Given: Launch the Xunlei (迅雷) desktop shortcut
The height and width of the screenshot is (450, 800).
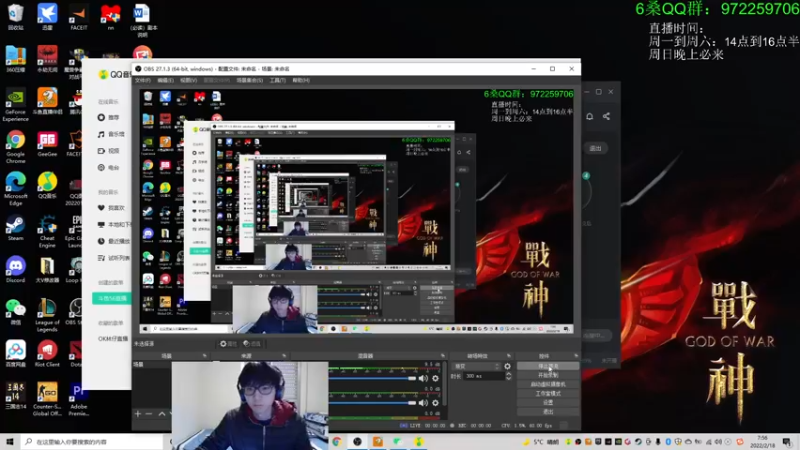Looking at the screenshot, I should click(x=47, y=16).
